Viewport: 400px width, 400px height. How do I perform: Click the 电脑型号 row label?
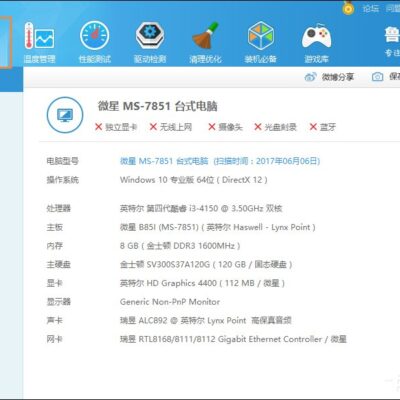(x=62, y=161)
